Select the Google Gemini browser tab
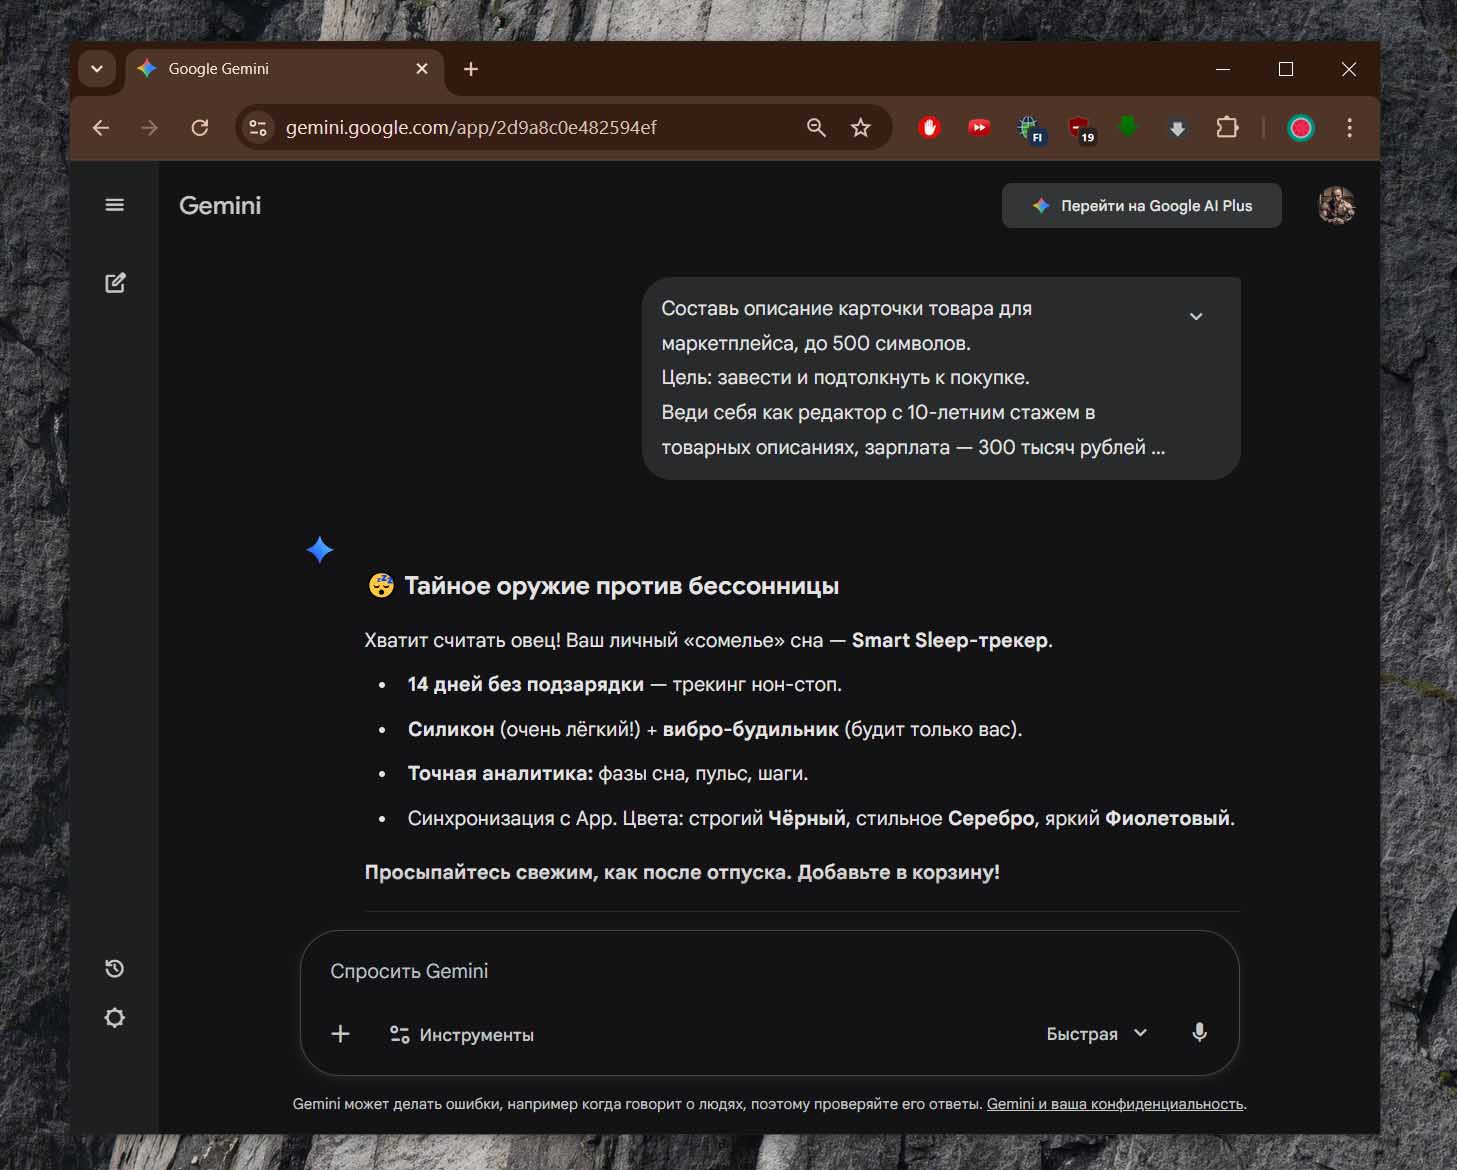 270,69
